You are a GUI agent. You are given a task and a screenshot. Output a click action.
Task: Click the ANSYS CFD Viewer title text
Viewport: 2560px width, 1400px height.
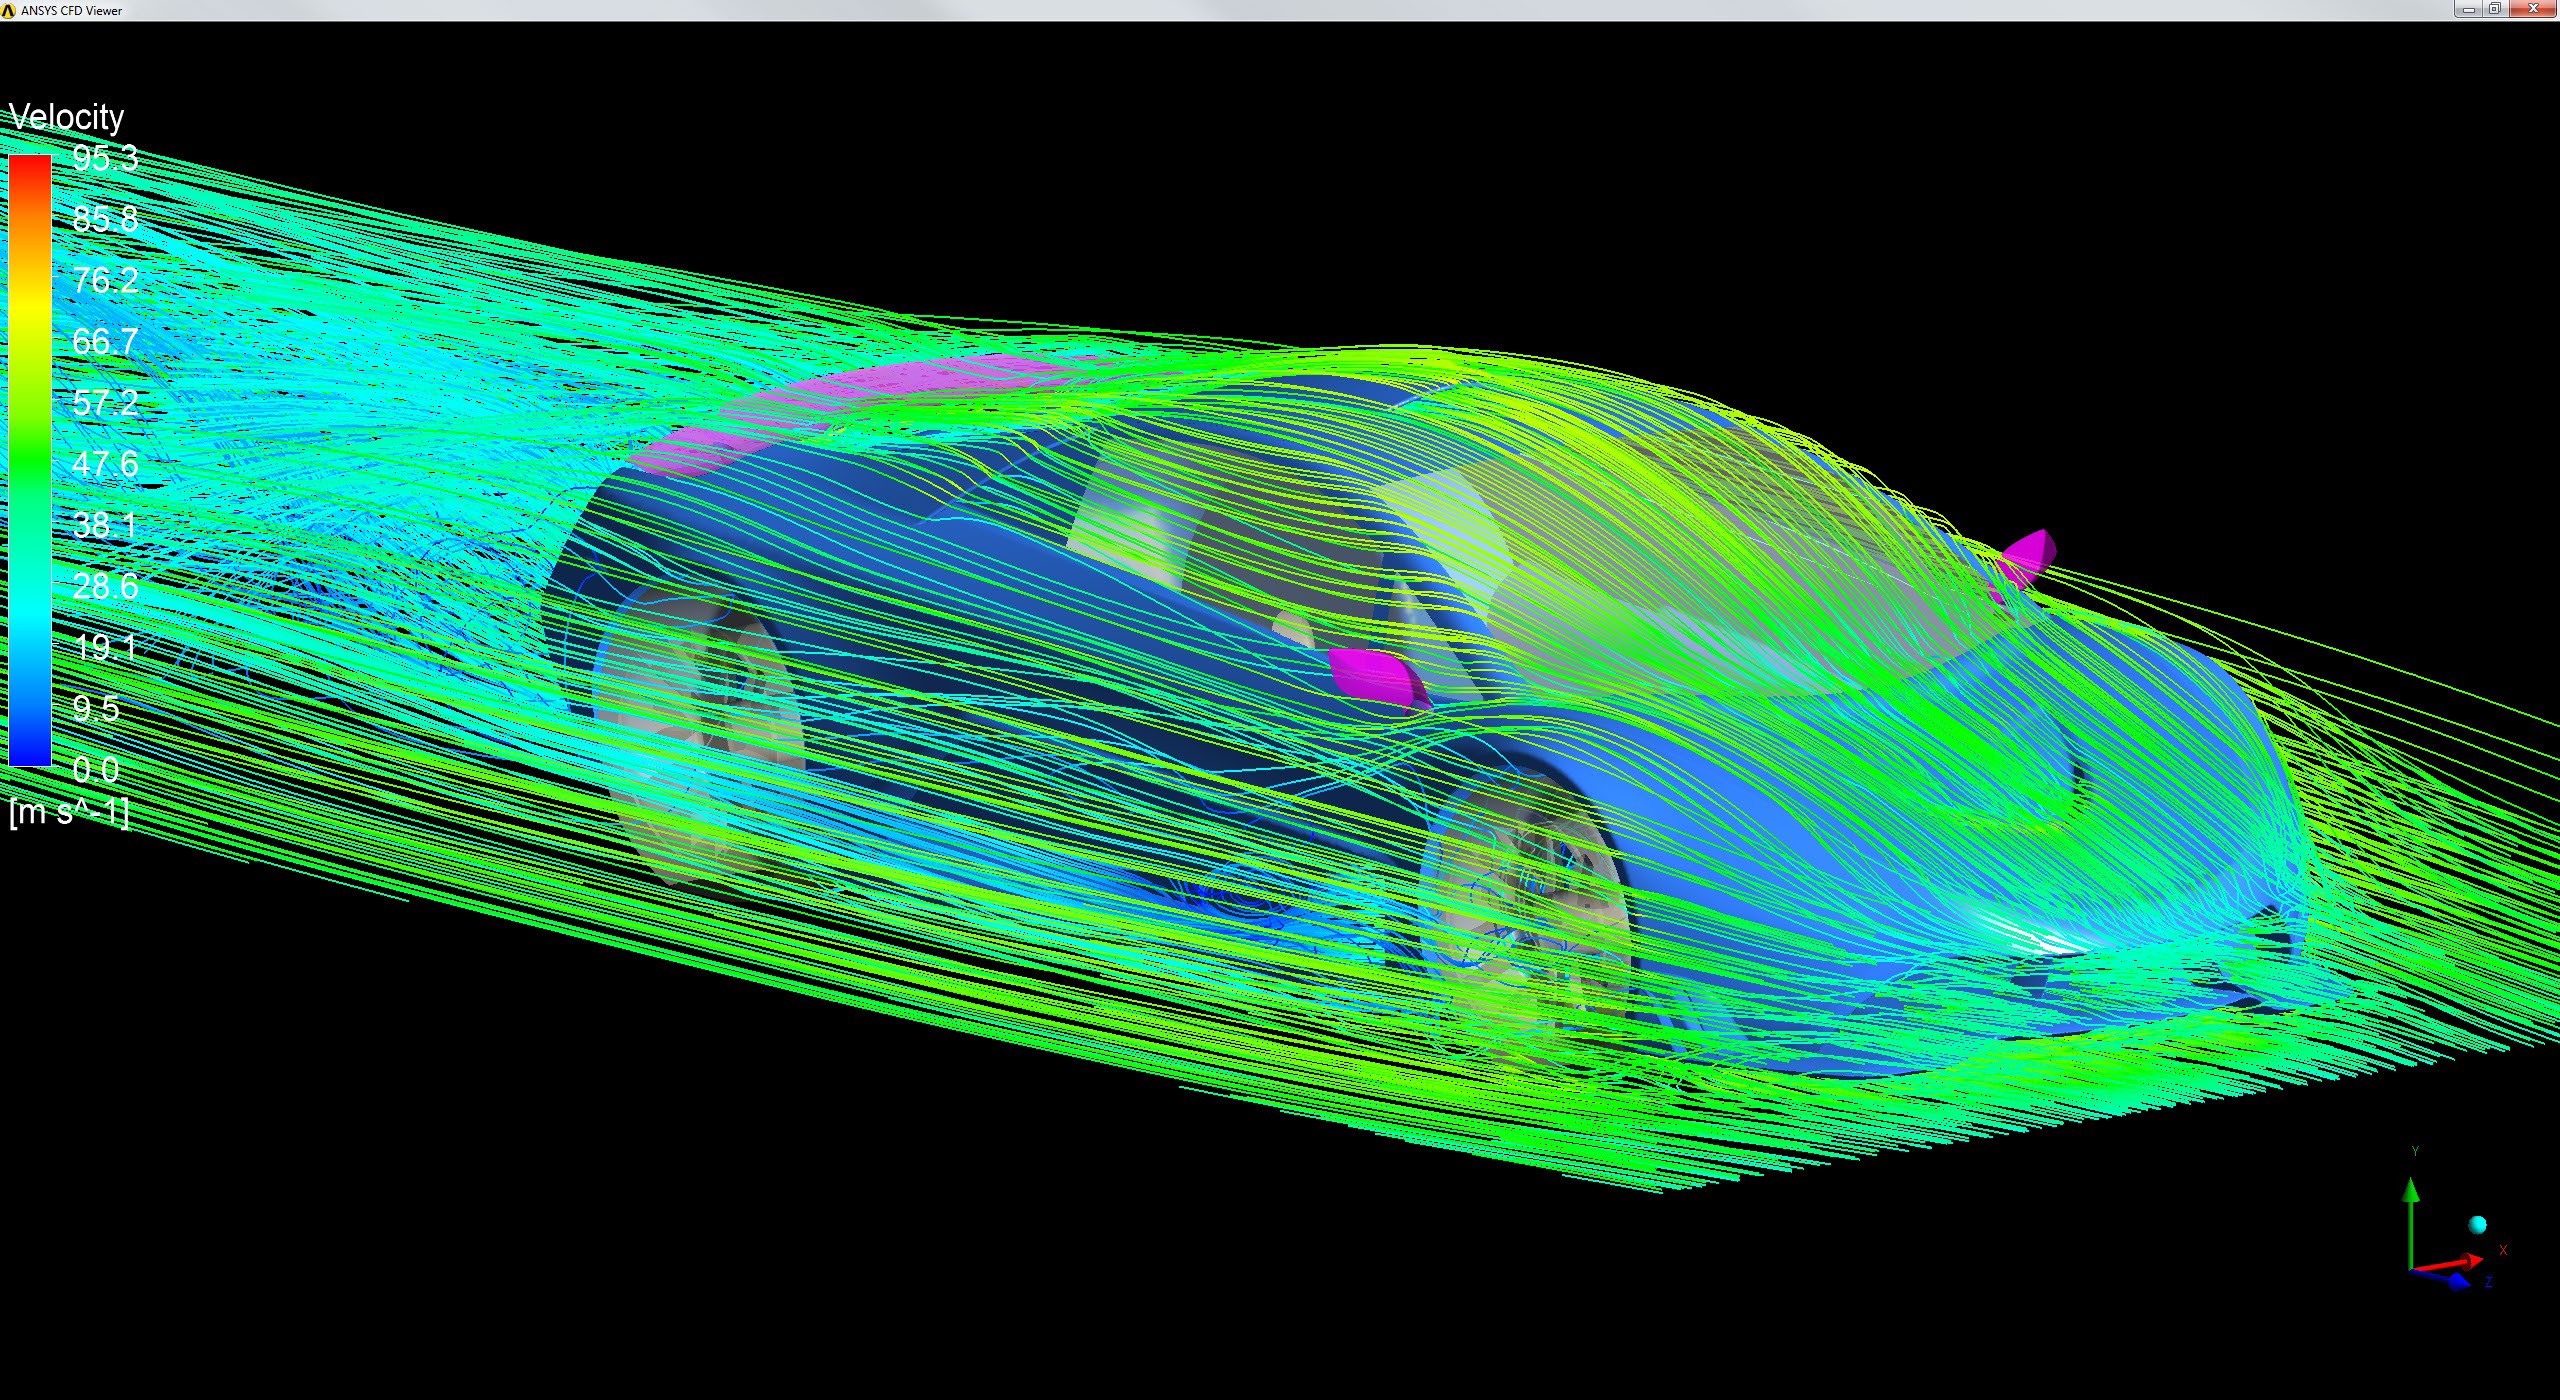tap(71, 11)
